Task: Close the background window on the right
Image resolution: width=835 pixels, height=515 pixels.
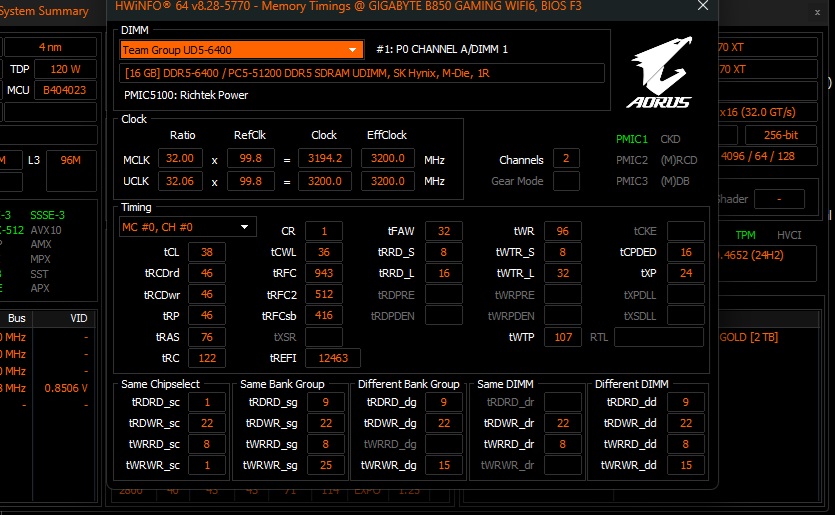Action: click(817, 12)
